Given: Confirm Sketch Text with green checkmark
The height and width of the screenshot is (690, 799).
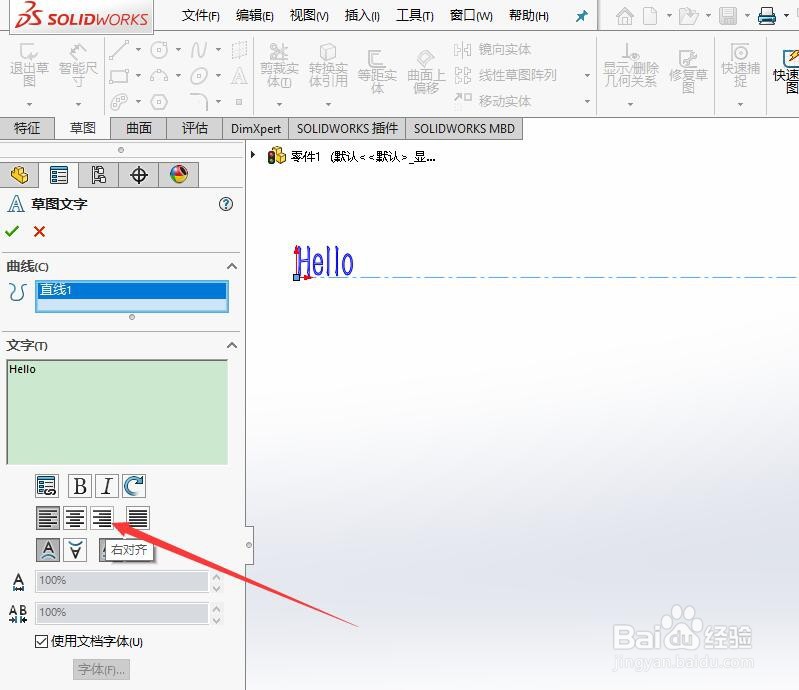Looking at the screenshot, I should pyautogui.click(x=12, y=231).
